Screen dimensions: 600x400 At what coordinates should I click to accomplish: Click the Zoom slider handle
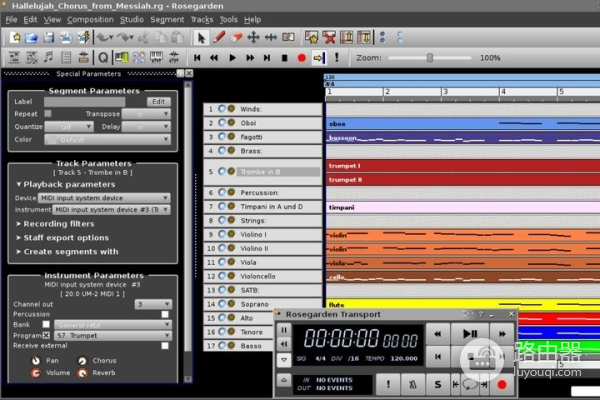(x=430, y=58)
